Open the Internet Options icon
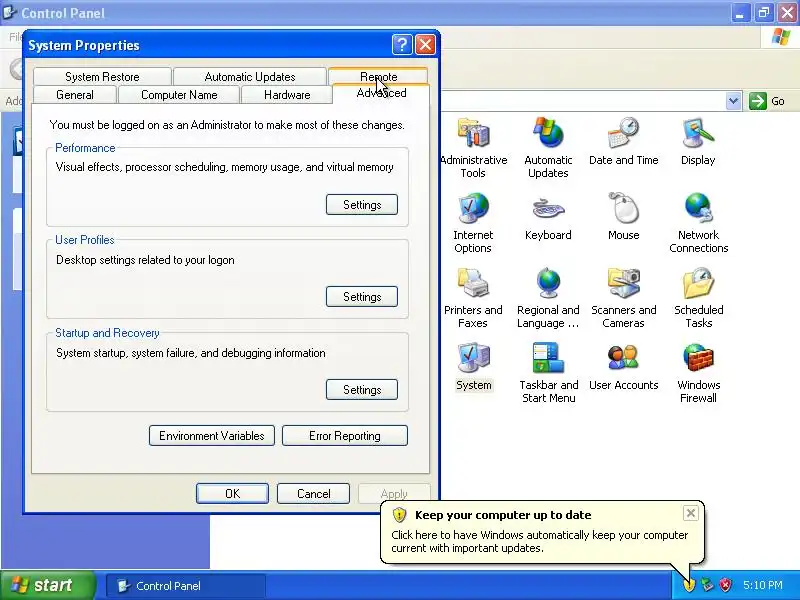The image size is (800, 600). pyautogui.click(x=473, y=223)
